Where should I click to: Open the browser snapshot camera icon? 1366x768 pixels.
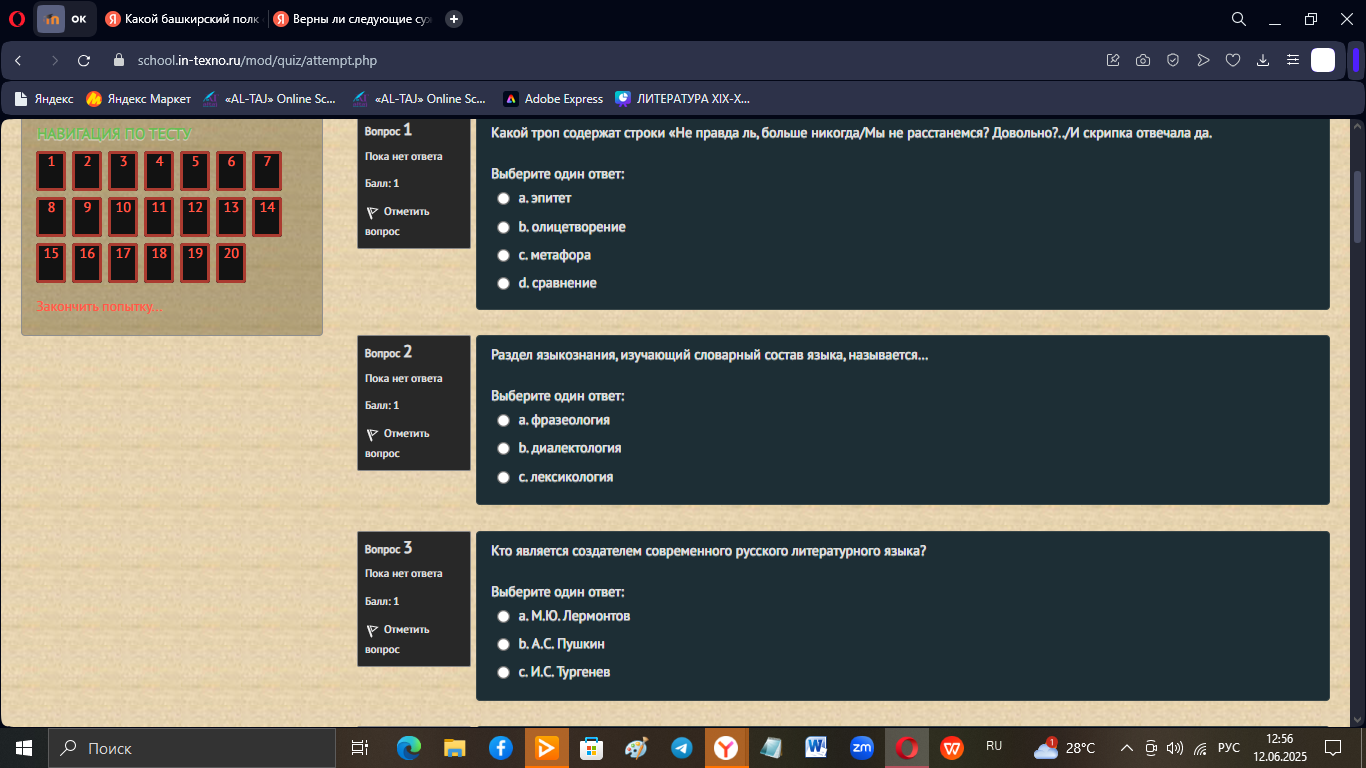1143,61
